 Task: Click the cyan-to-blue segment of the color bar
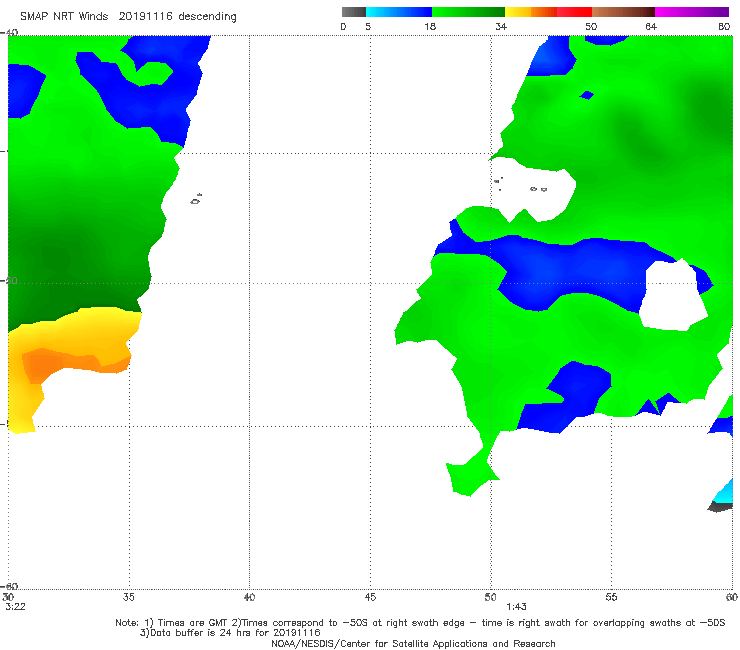[x=399, y=12]
